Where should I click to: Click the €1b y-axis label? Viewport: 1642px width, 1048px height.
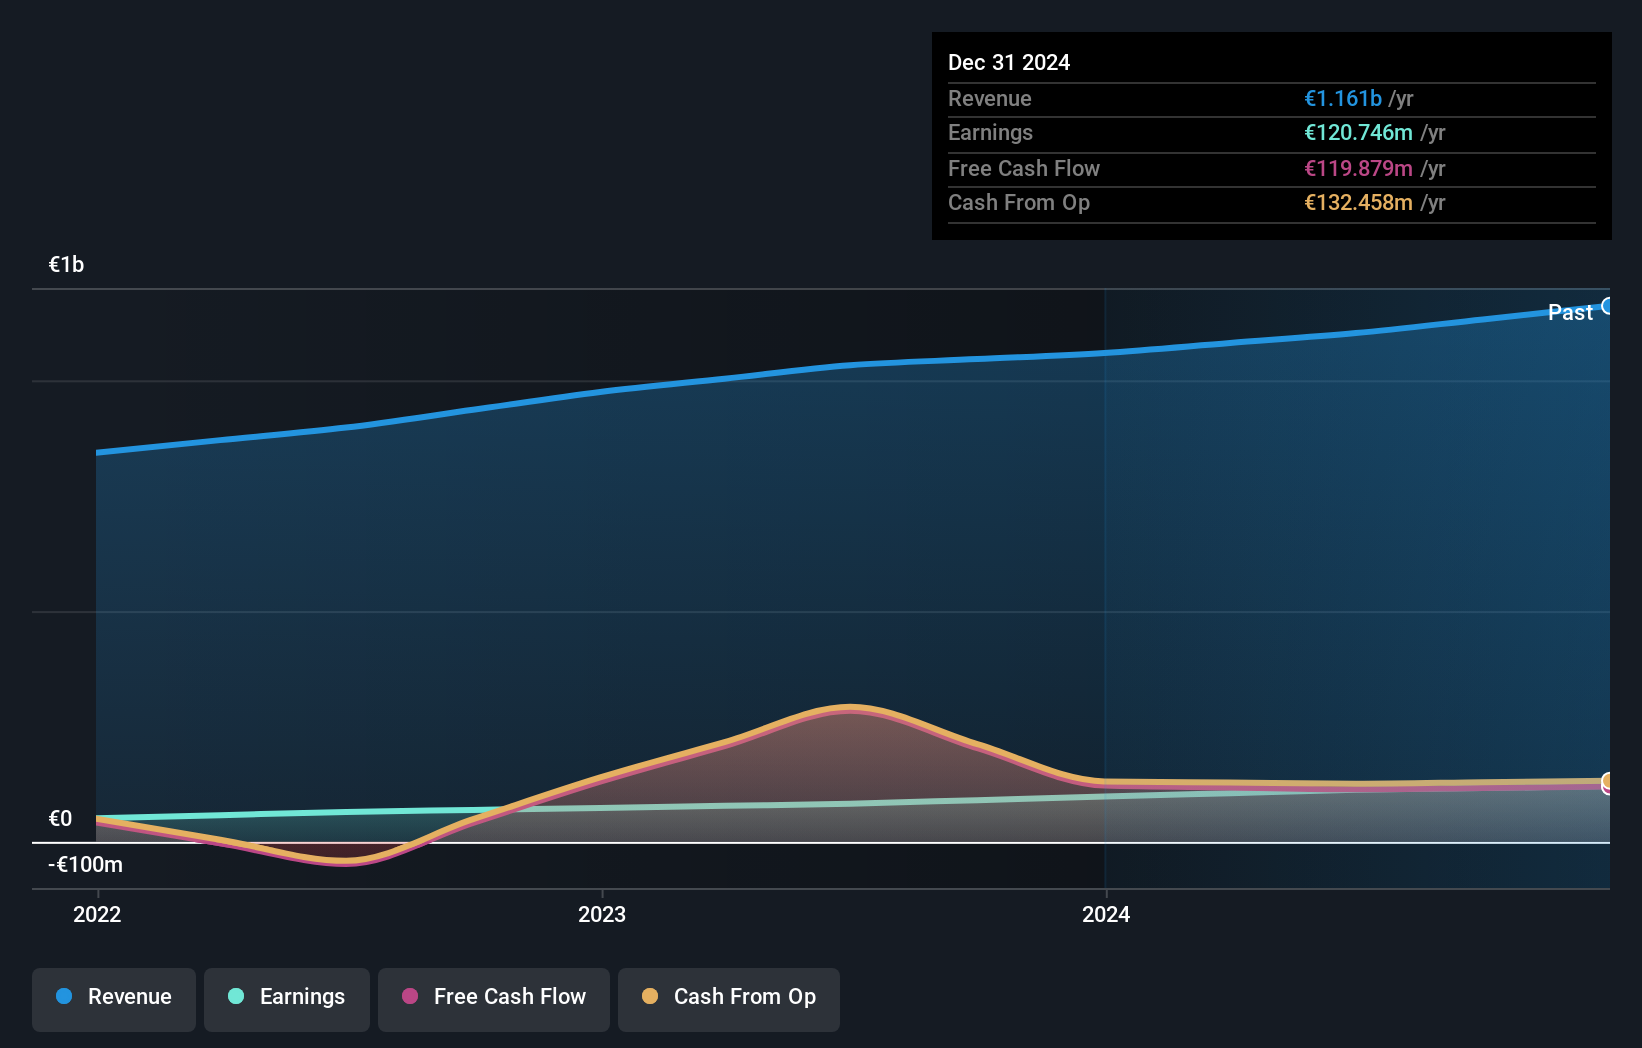tap(66, 264)
